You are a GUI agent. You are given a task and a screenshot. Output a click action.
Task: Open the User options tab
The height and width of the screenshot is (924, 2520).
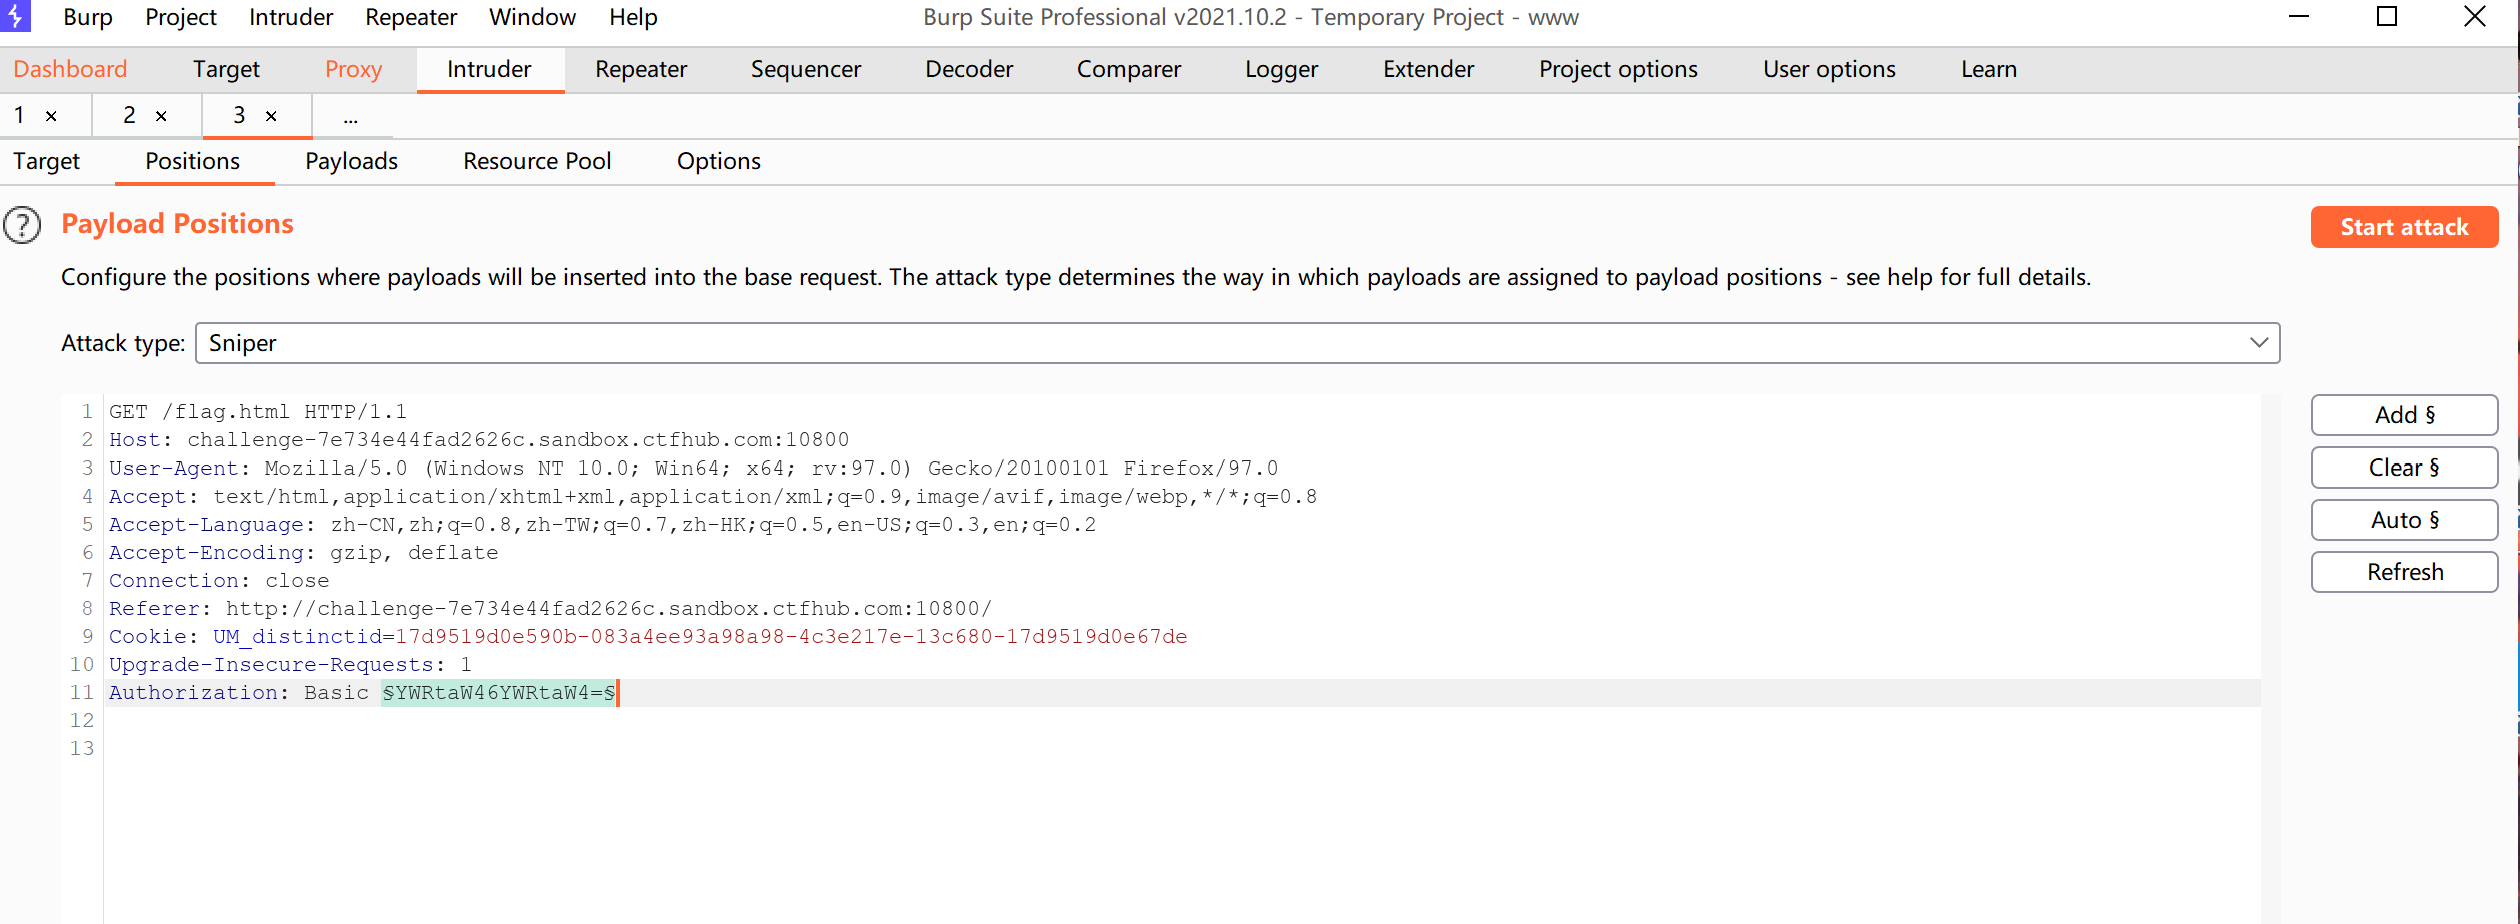[x=1829, y=69]
